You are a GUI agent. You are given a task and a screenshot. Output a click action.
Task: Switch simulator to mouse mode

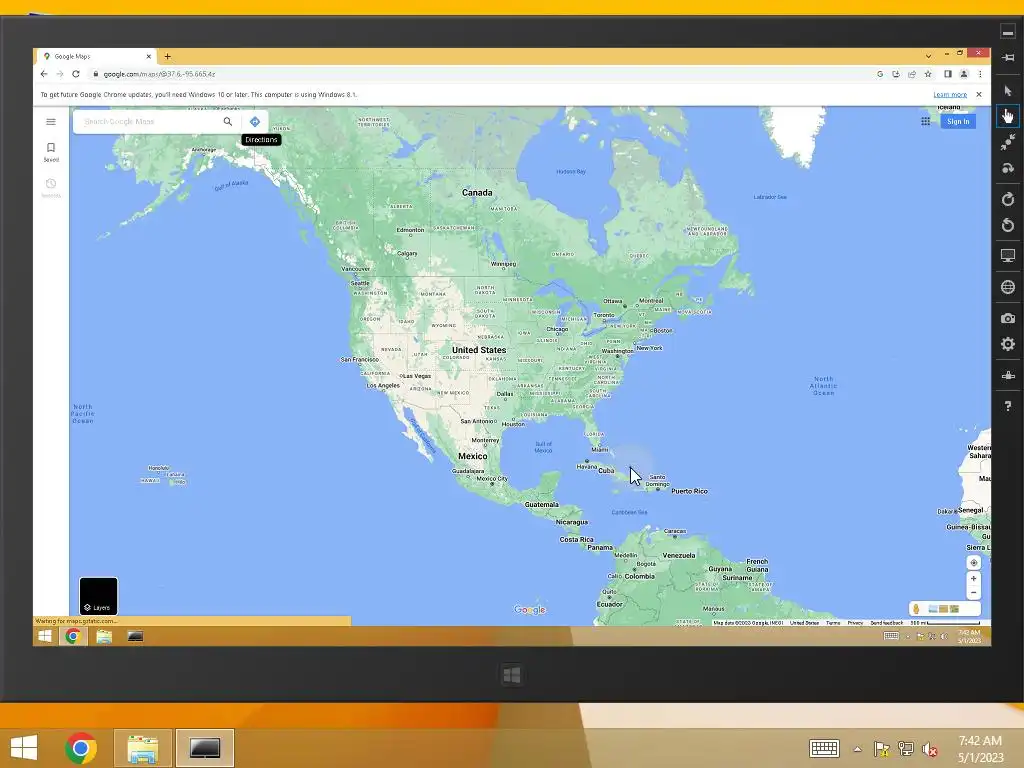click(1008, 91)
